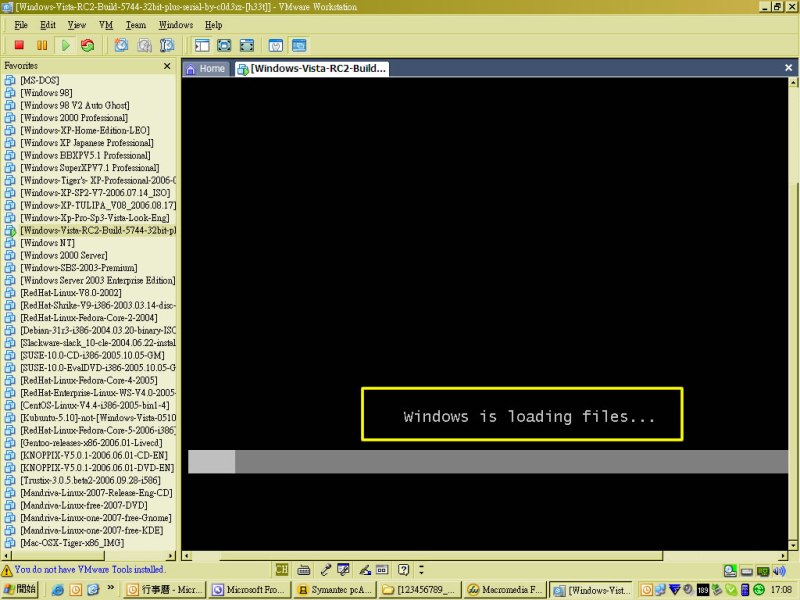Image resolution: width=800 pixels, height=600 pixels.
Task: Open the Snapshot Manager toolbar icon
Action: tap(167, 45)
